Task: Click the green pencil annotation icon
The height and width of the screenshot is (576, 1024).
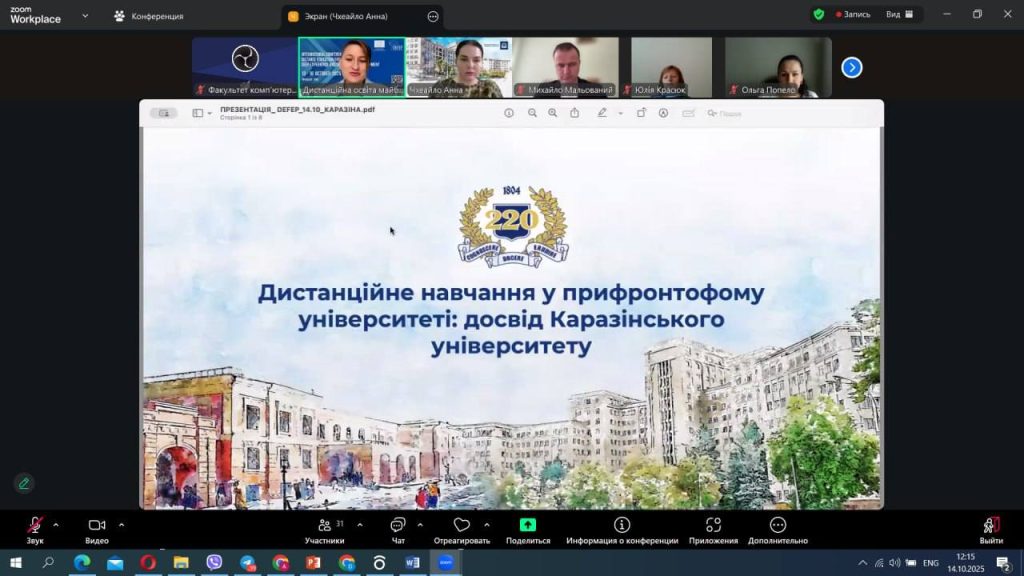Action: click(x=24, y=483)
